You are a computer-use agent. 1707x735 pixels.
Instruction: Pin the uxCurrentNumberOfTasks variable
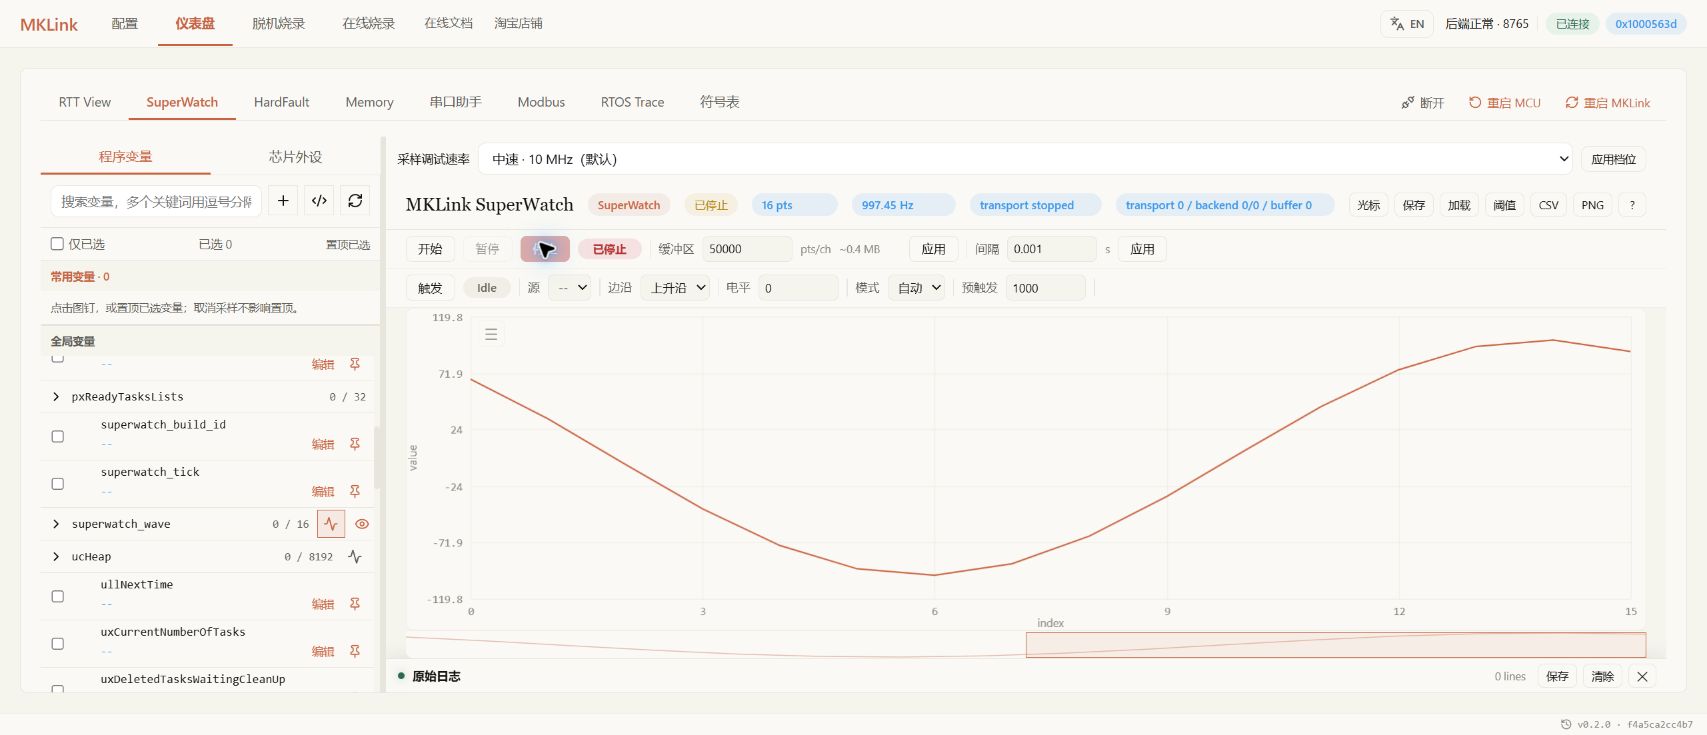coord(354,651)
